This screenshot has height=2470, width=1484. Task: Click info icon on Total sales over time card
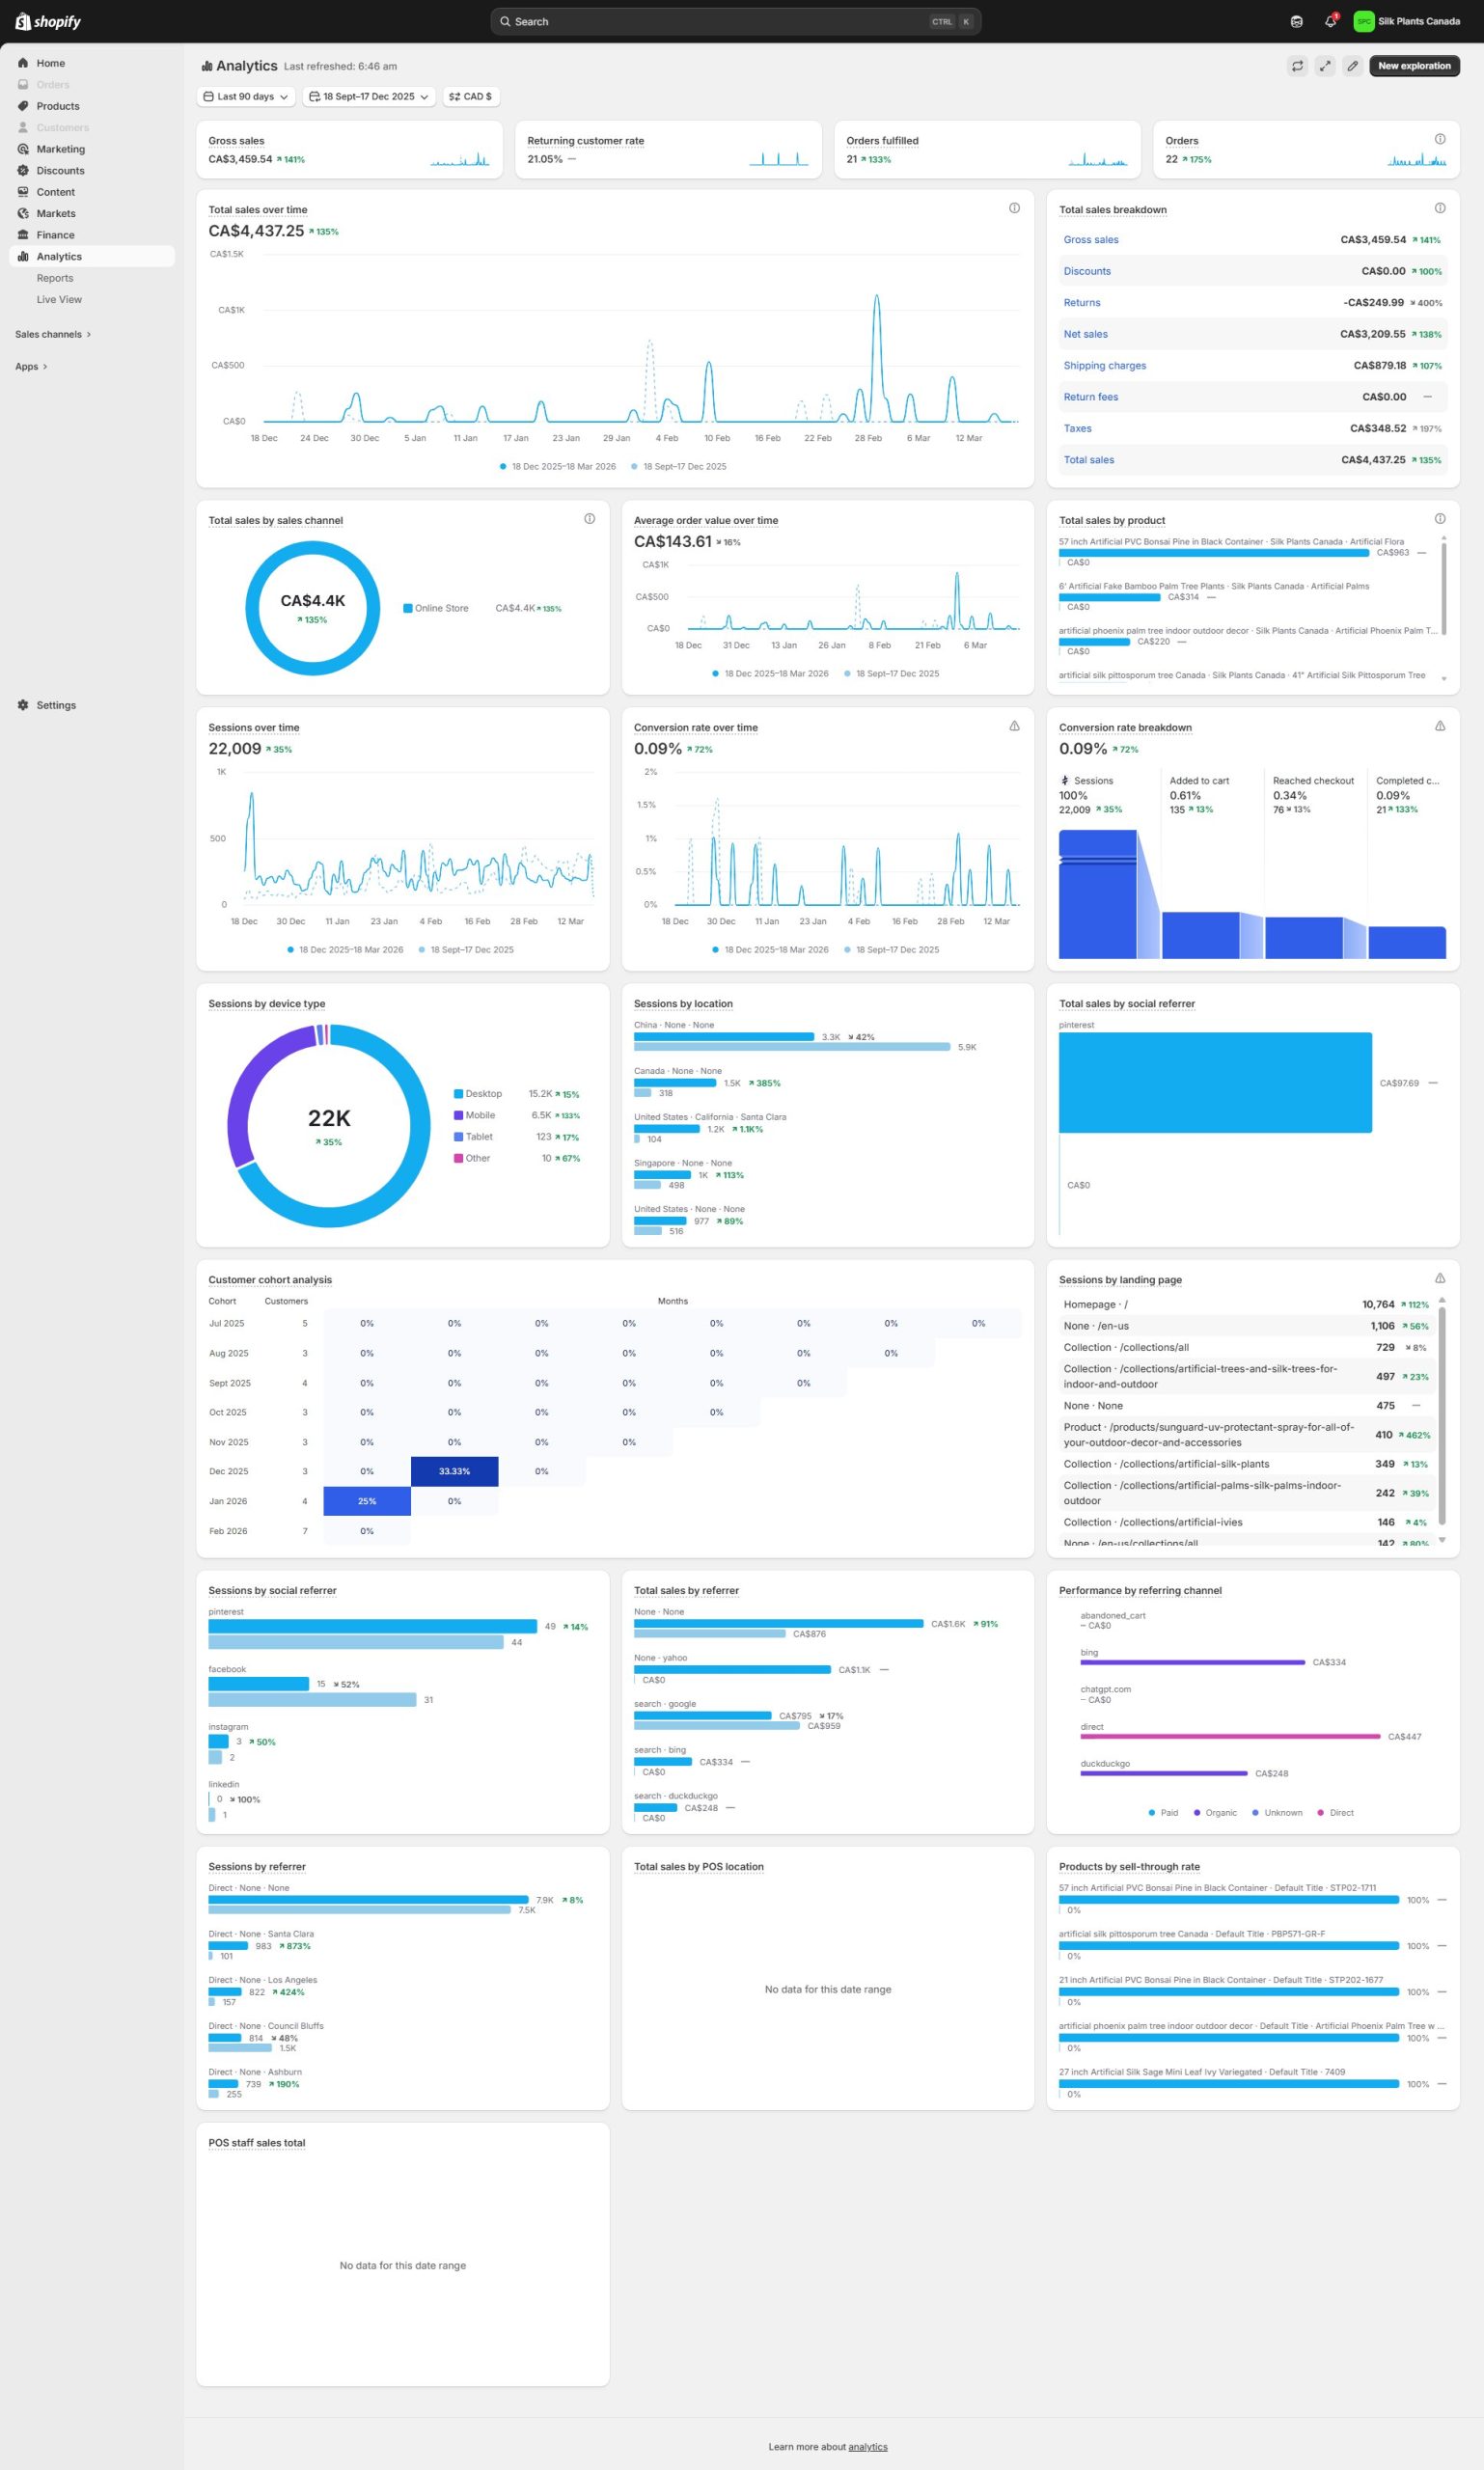[1014, 209]
